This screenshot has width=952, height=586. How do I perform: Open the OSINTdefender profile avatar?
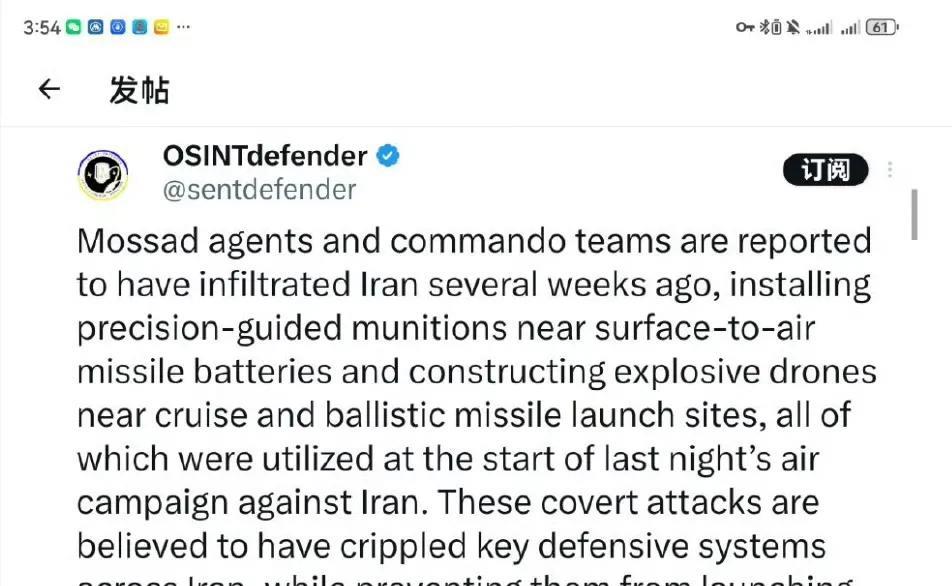[x=103, y=175]
